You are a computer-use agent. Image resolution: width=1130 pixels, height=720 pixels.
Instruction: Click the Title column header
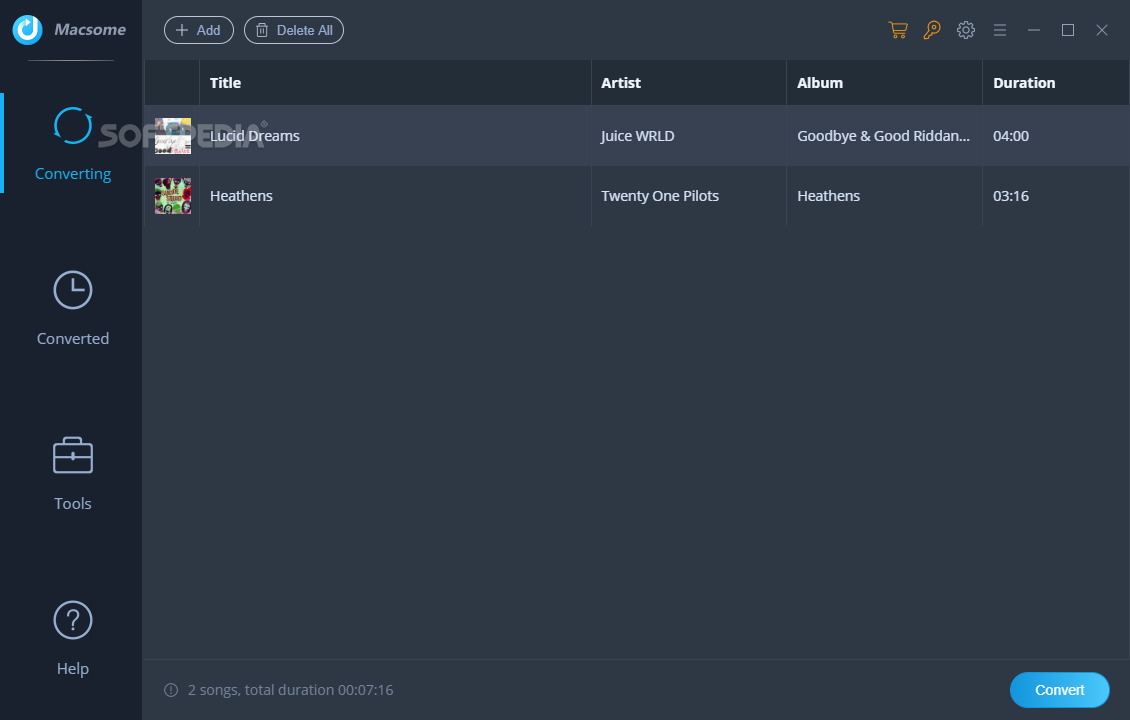[395, 83]
